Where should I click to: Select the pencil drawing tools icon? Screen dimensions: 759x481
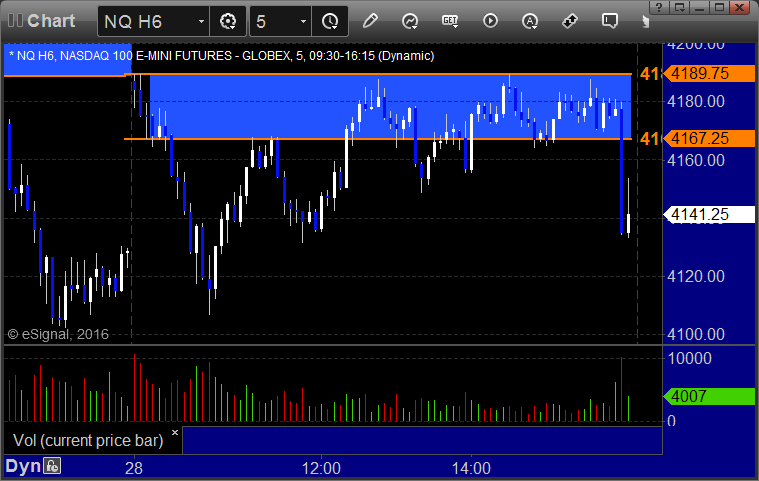(370, 21)
